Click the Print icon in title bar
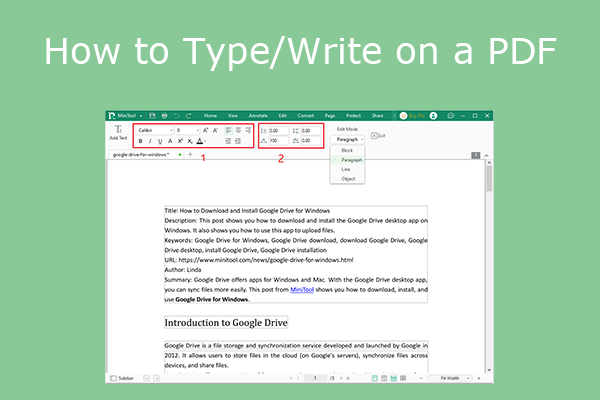600x400 pixels. click(165, 116)
